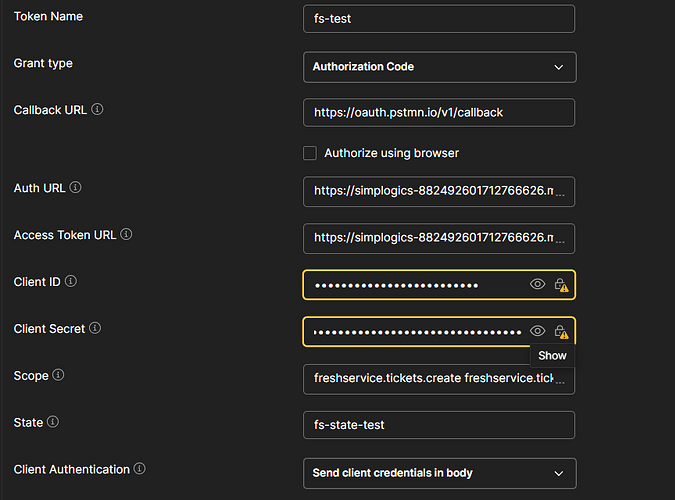Viewport: 675px width, 500px height.
Task: Reveal Client Secret using the eye icon
Action: point(537,331)
